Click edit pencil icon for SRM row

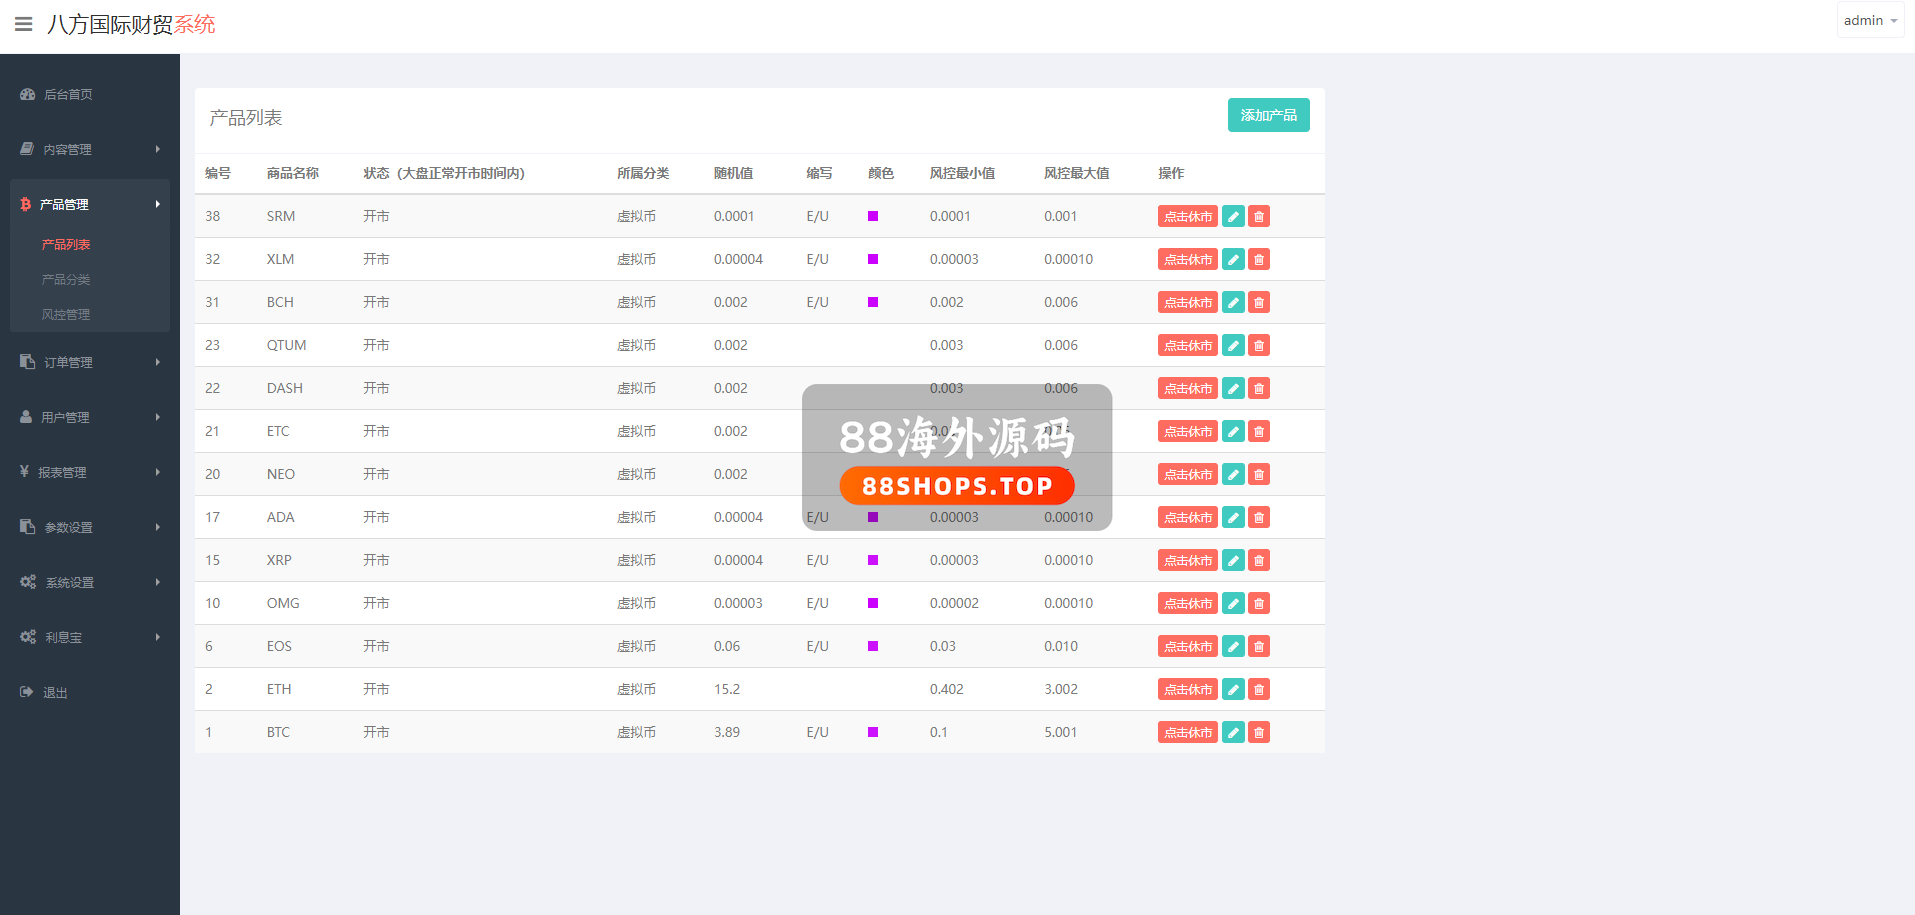coord(1233,216)
